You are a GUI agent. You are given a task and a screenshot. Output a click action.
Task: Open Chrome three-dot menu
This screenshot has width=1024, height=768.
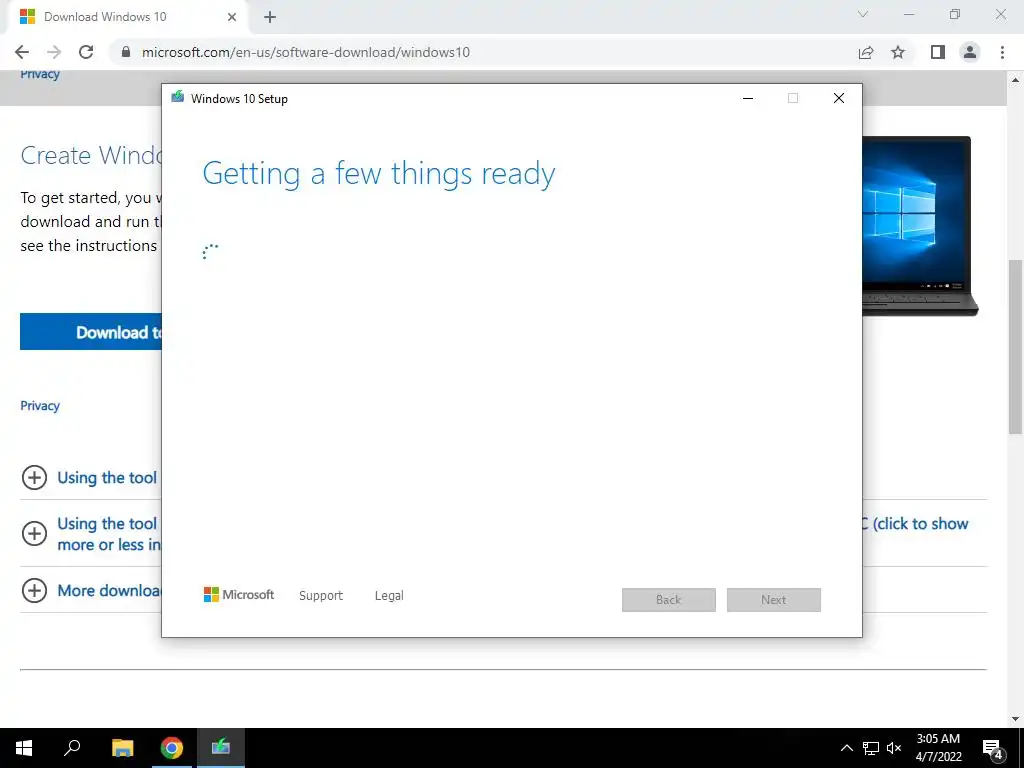click(1002, 52)
